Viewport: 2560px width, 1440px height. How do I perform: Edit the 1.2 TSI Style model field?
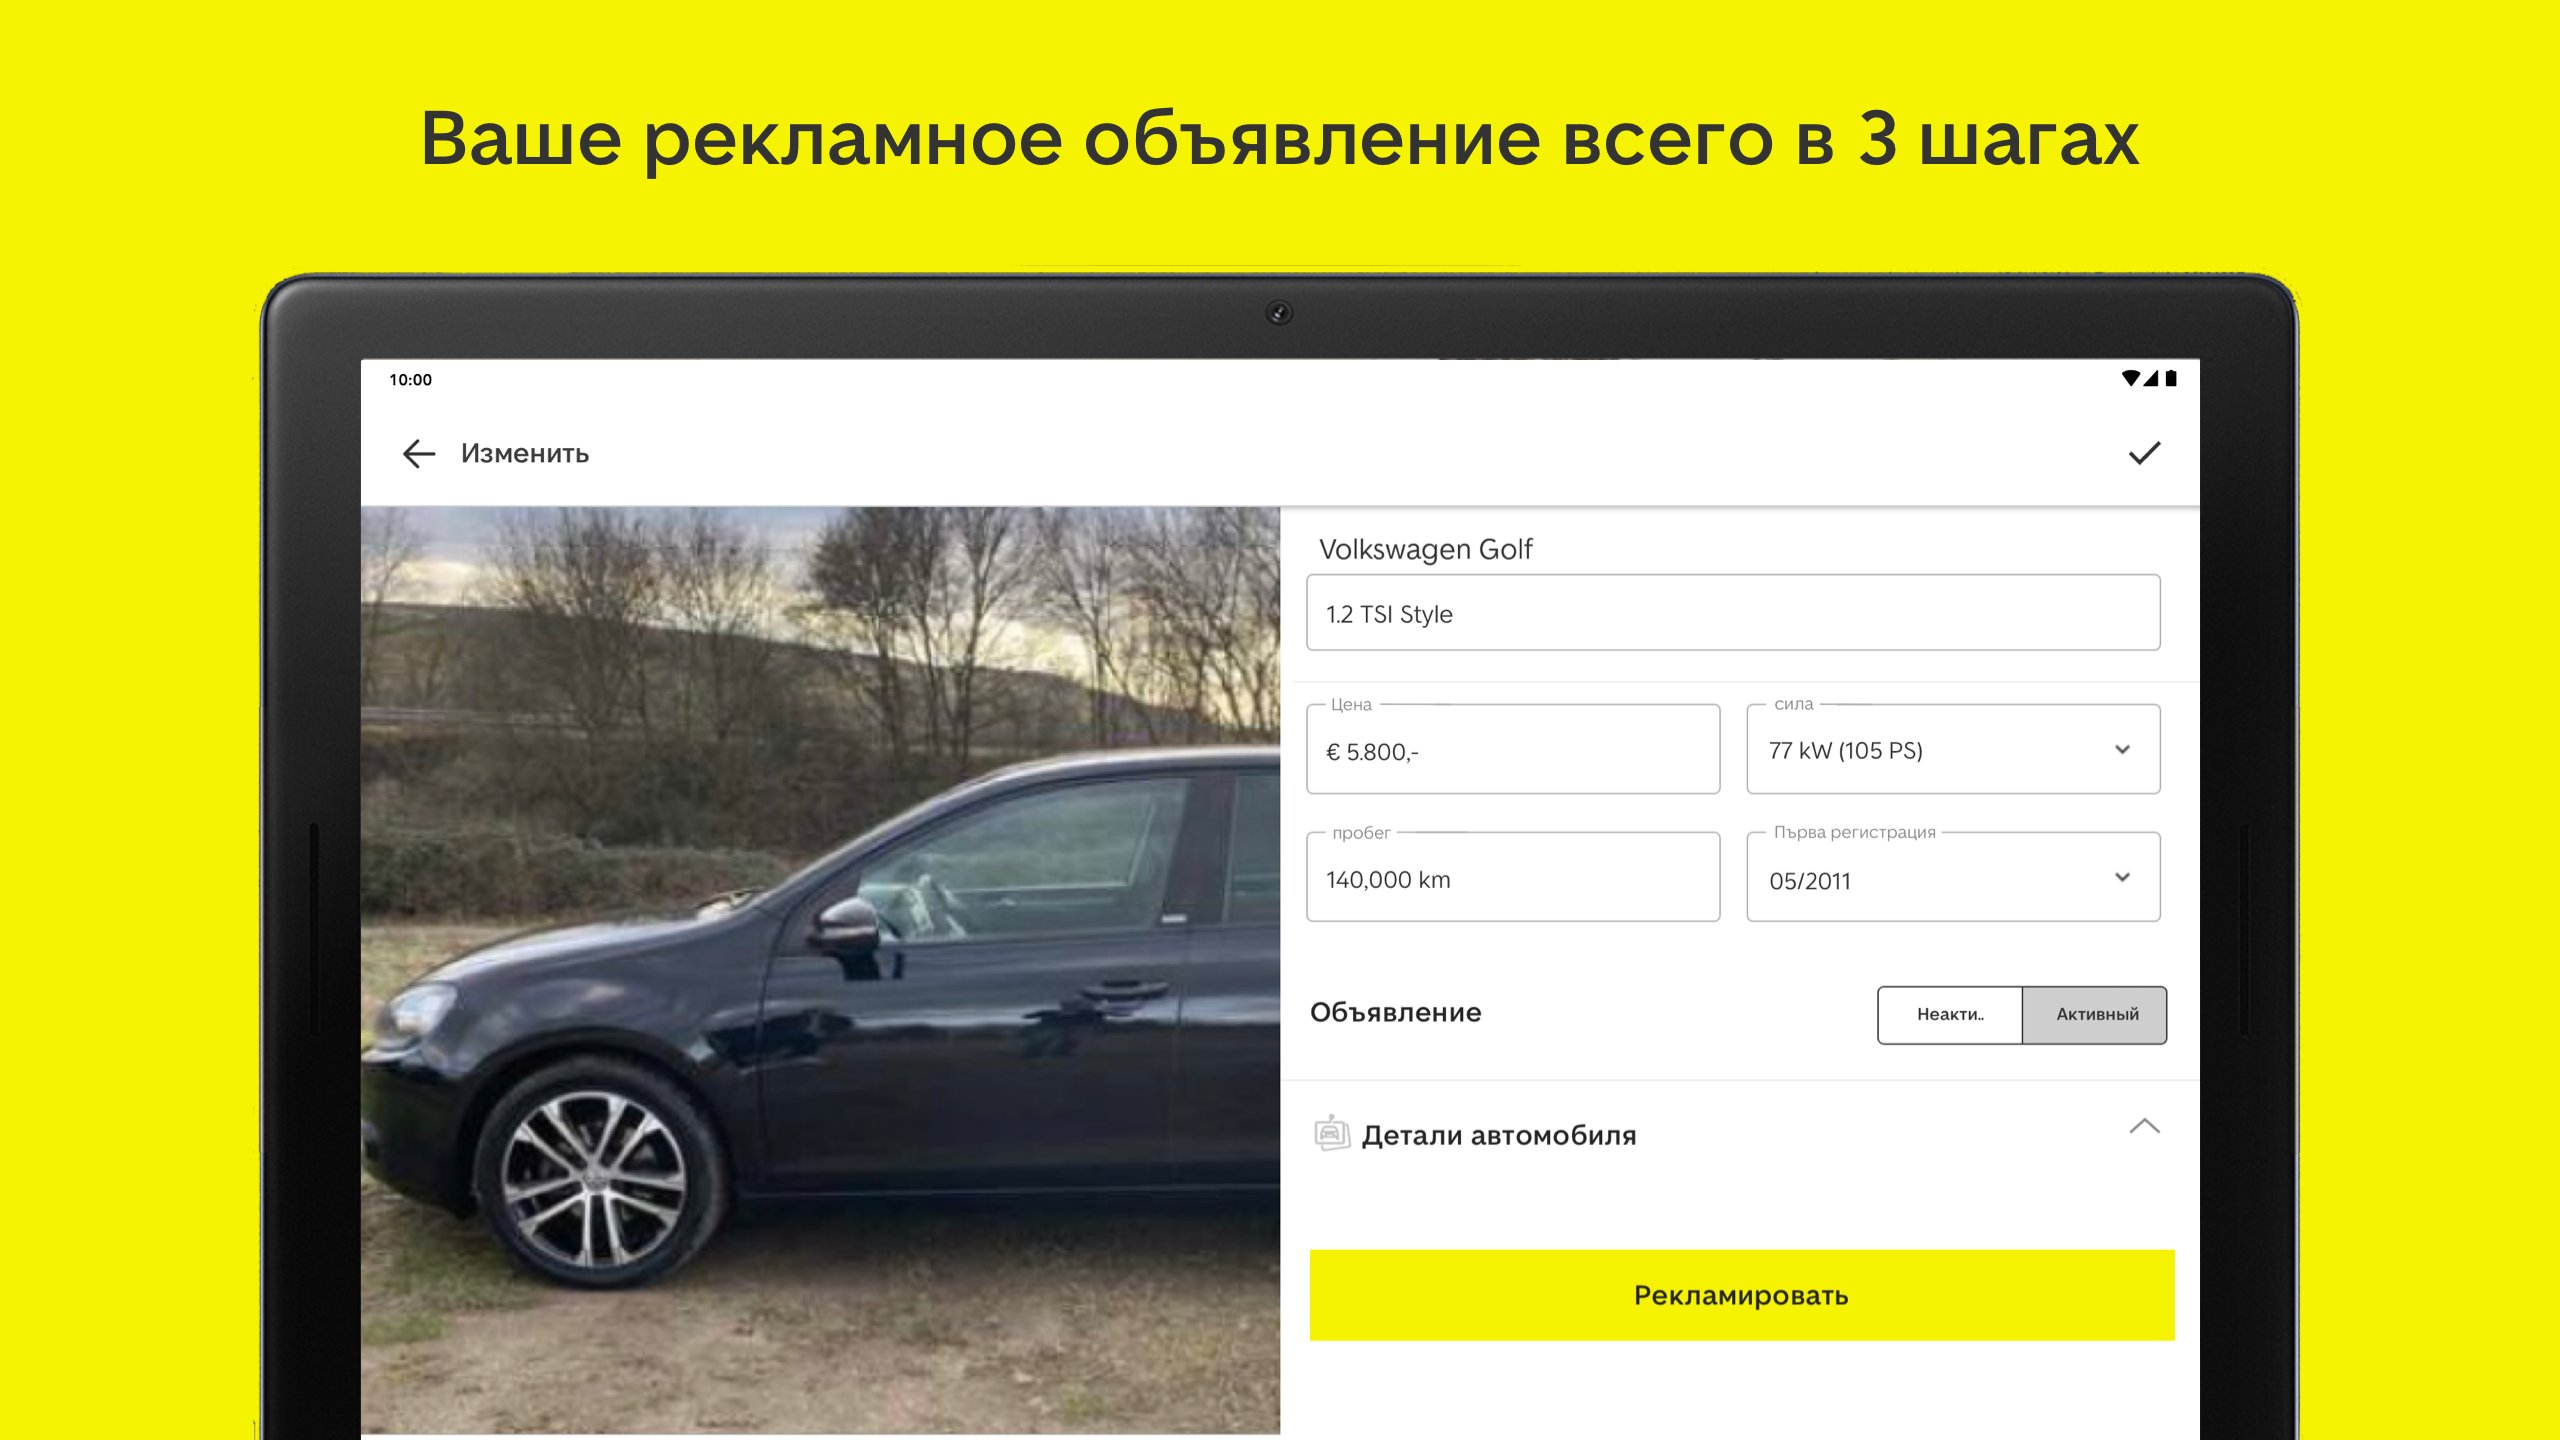pos(1733,613)
